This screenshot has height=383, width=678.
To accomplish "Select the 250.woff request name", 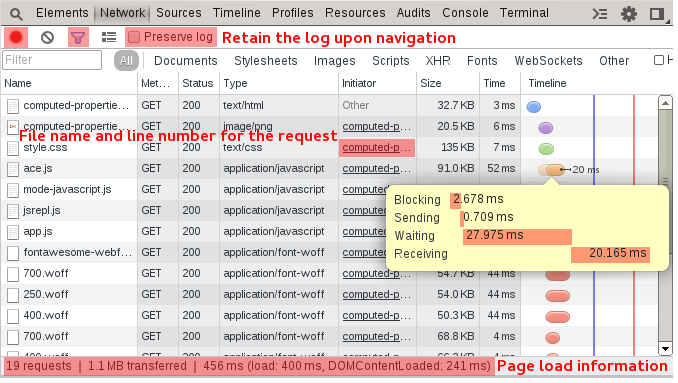I will [x=46, y=295].
